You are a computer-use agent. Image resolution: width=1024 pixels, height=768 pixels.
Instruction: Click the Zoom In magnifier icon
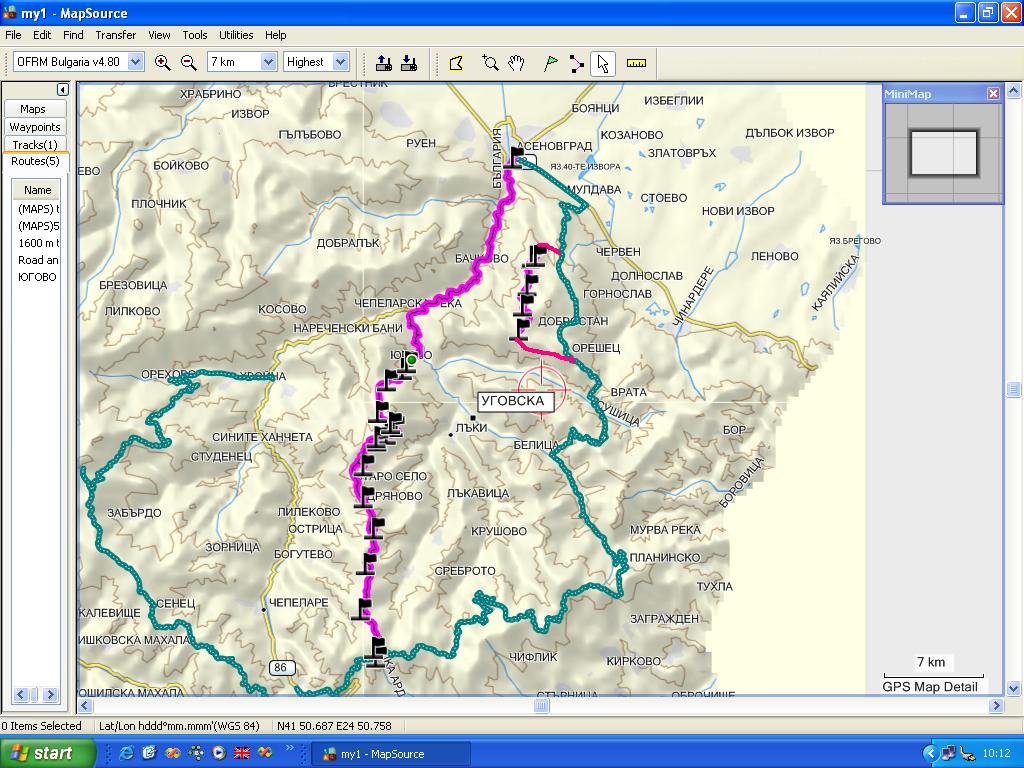pos(163,63)
